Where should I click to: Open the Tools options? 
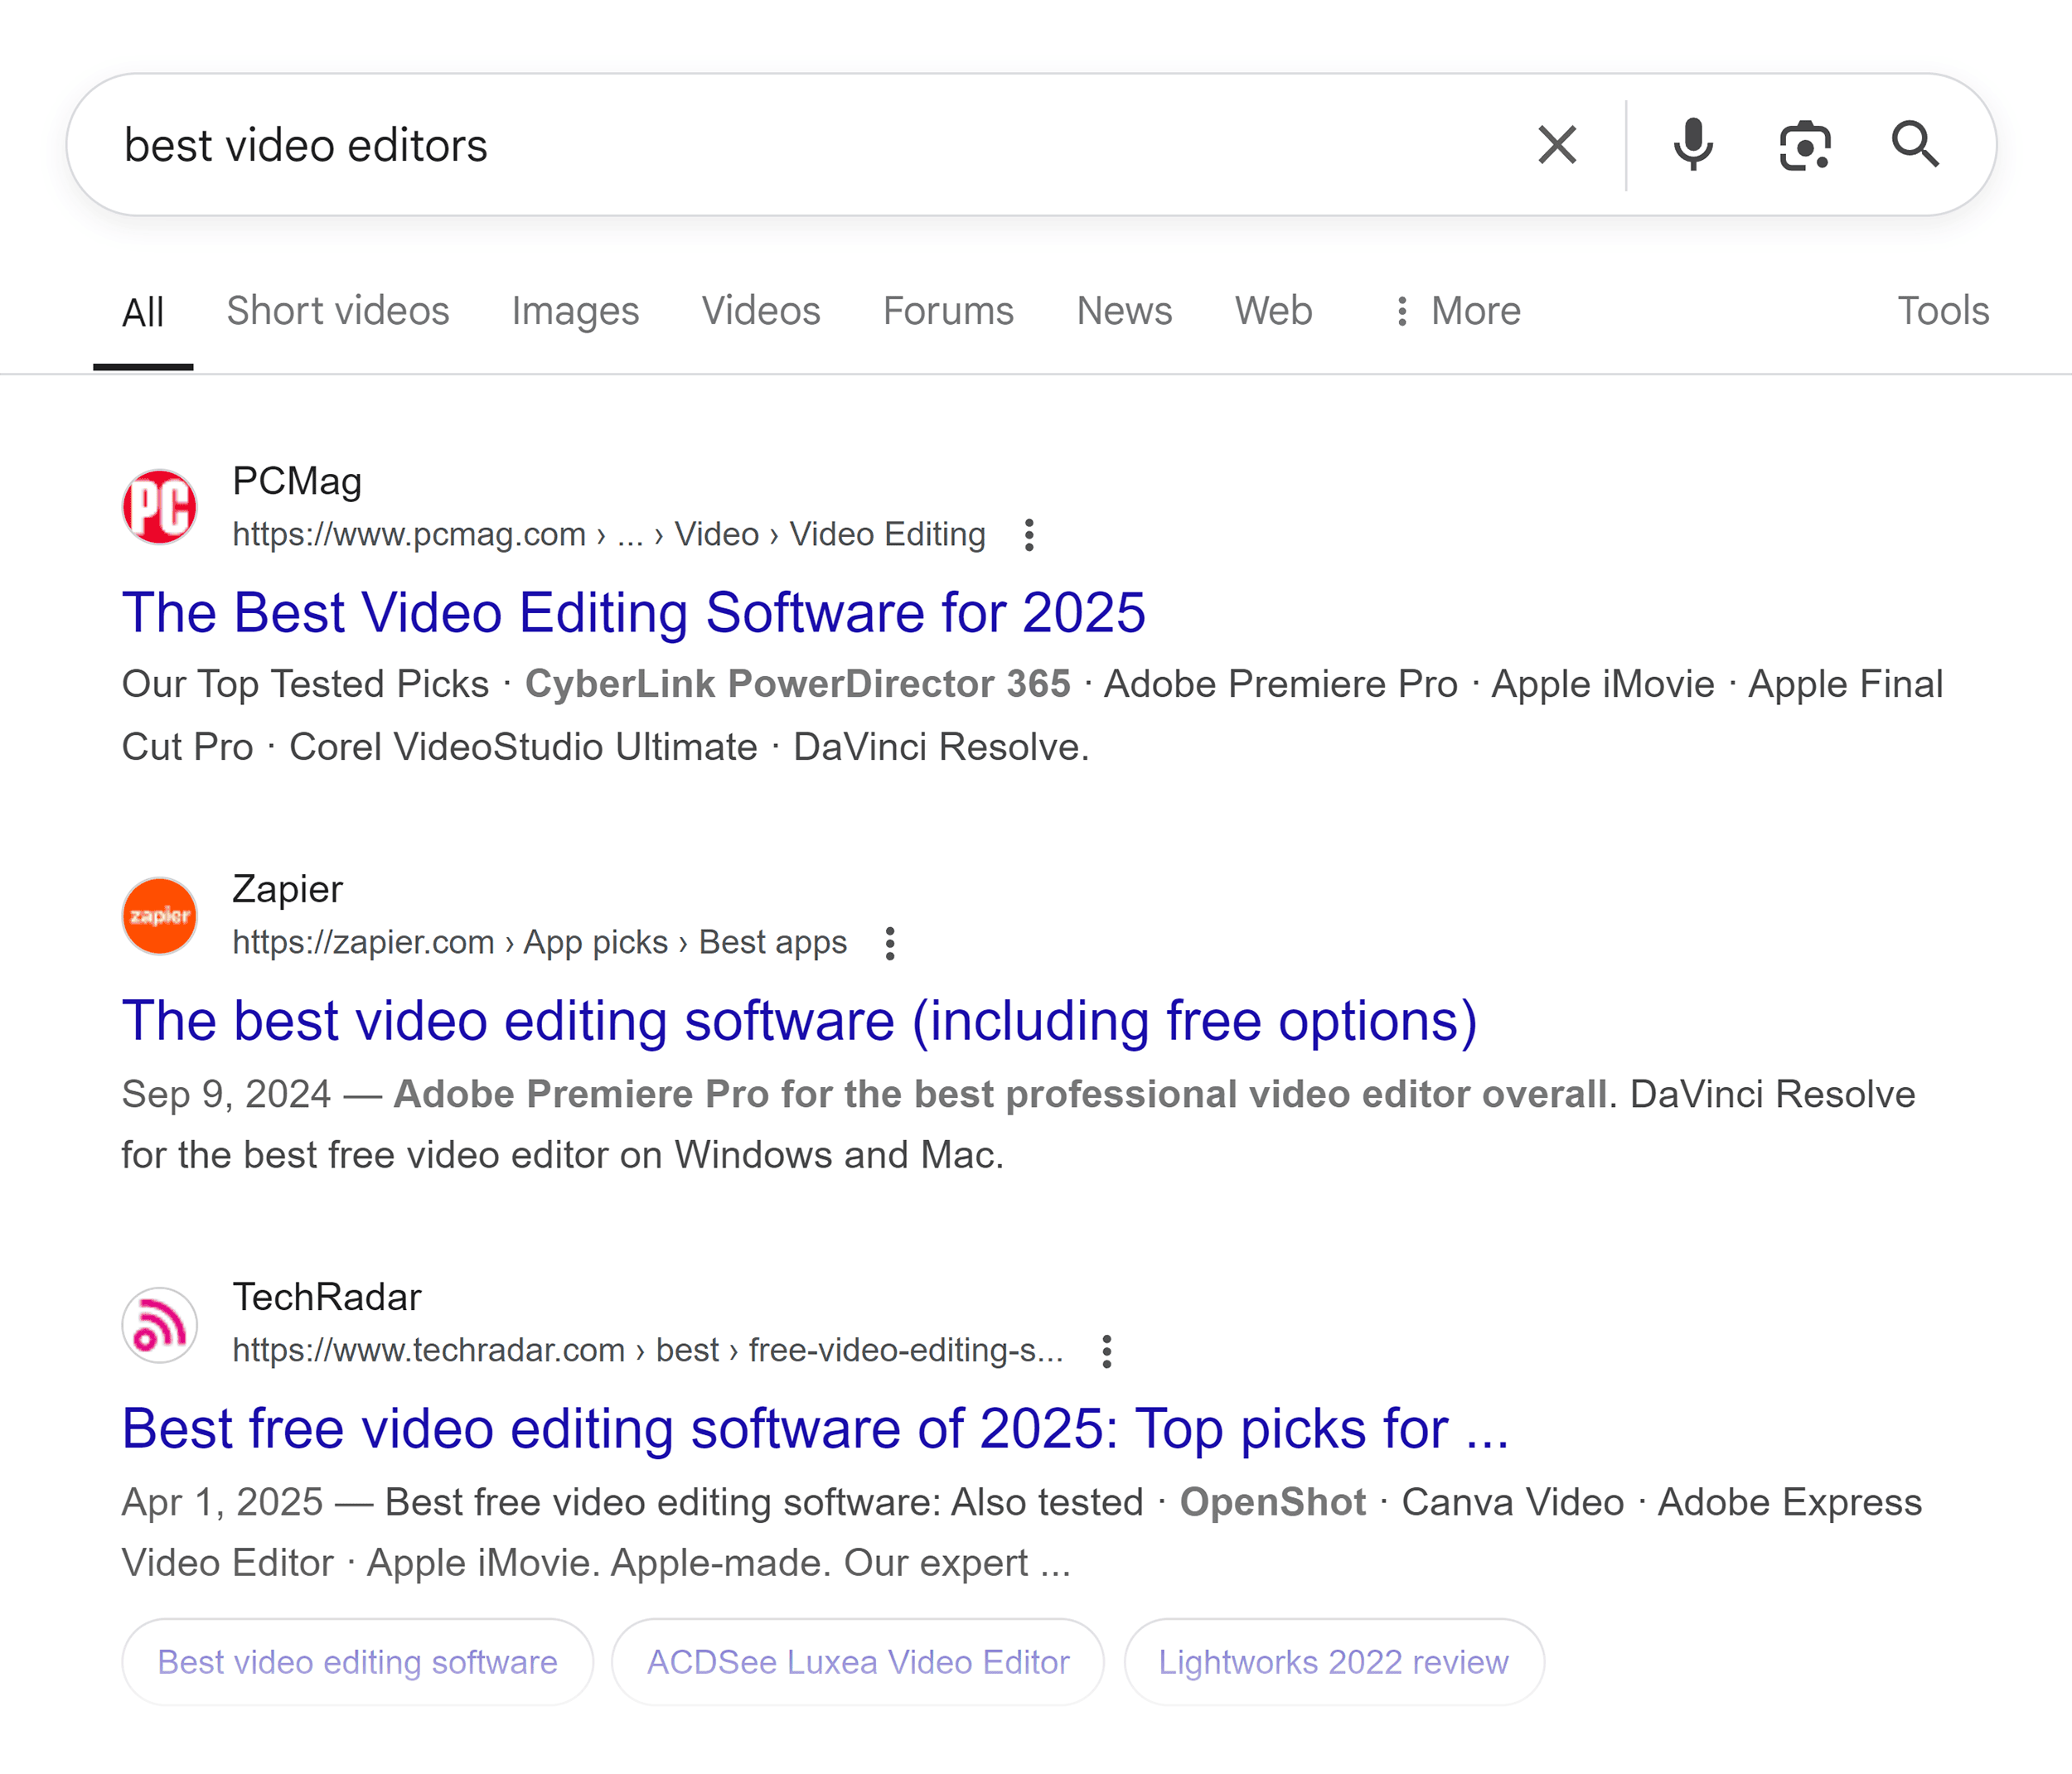click(x=1943, y=311)
